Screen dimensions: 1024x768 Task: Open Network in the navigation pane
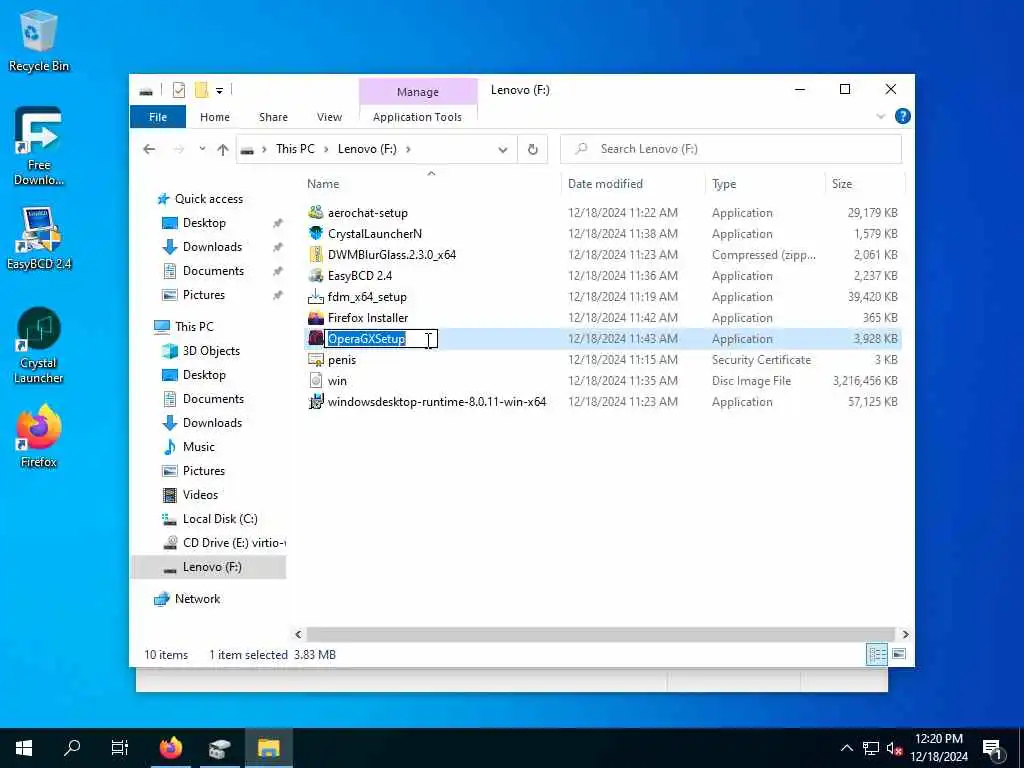coord(197,599)
